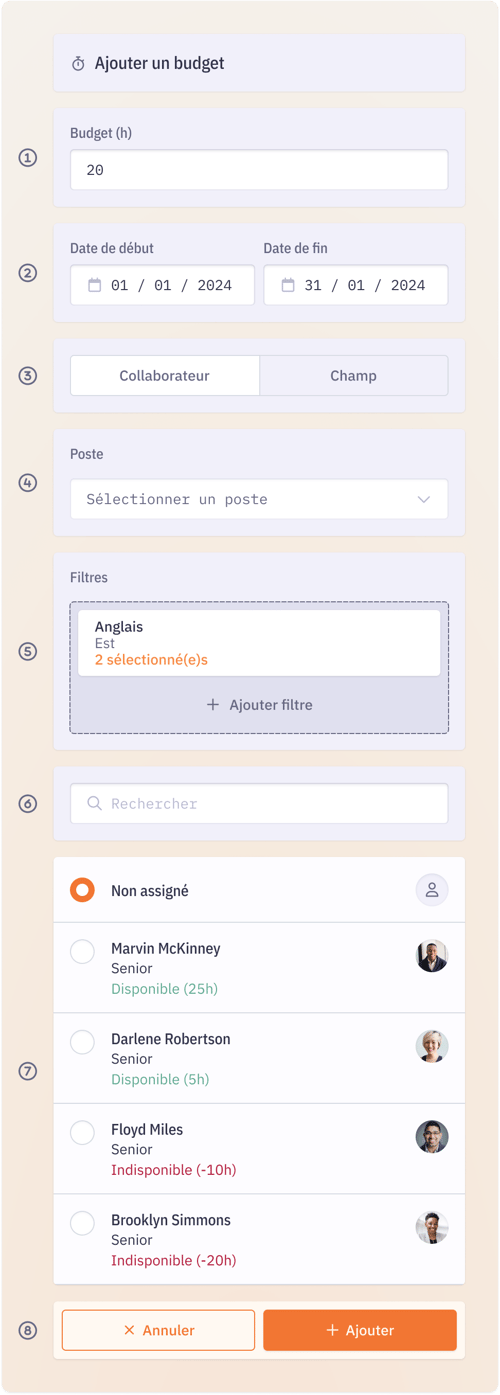Click the Annuler button
The width and height of the screenshot is (500, 1395).
(159, 1330)
